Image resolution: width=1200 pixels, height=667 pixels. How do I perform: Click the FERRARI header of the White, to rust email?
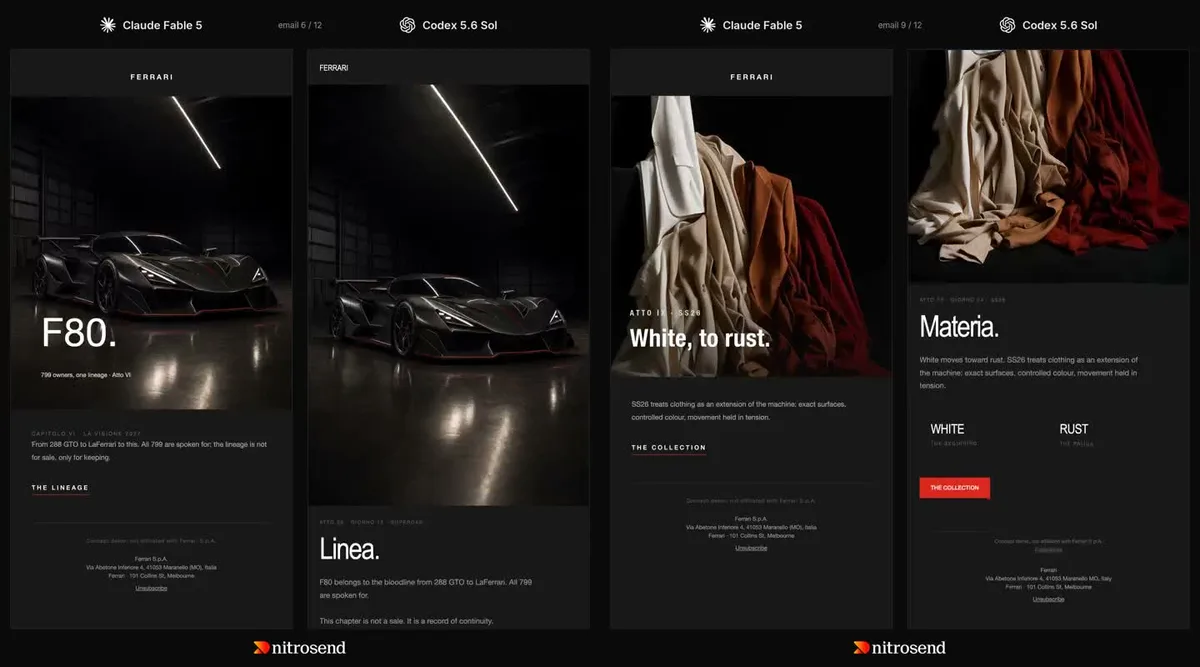751,76
